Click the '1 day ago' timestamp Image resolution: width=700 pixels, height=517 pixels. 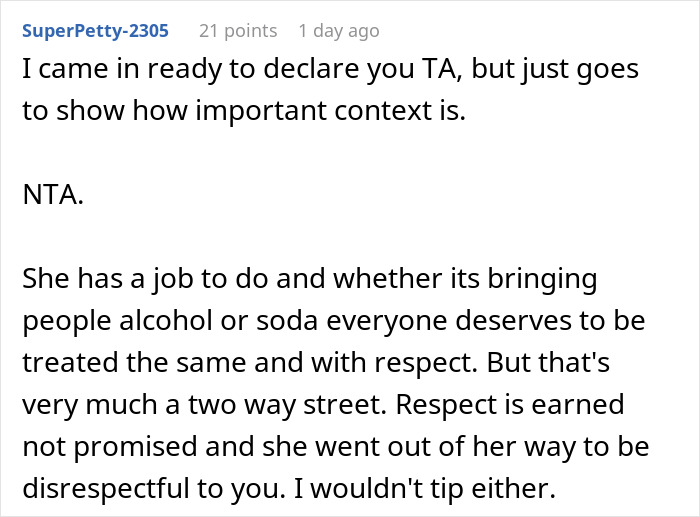[338, 31]
